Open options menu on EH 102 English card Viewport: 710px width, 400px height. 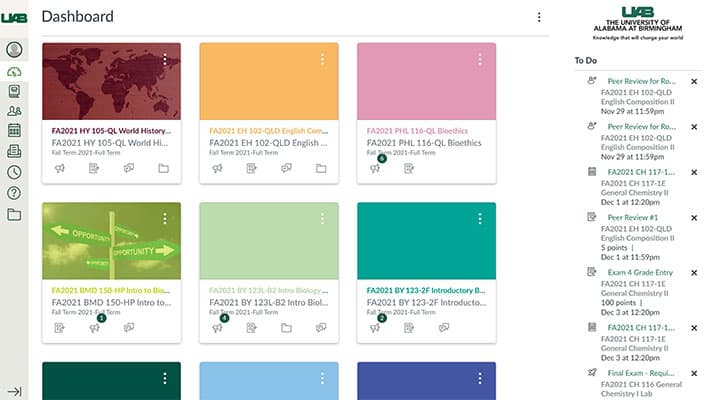322,59
